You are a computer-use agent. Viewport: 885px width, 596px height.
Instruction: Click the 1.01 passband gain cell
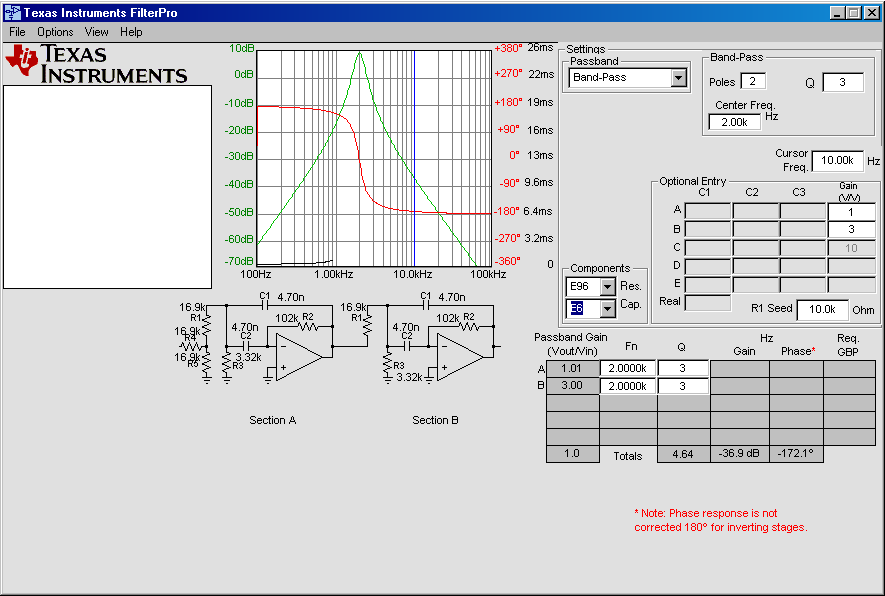click(x=572, y=369)
